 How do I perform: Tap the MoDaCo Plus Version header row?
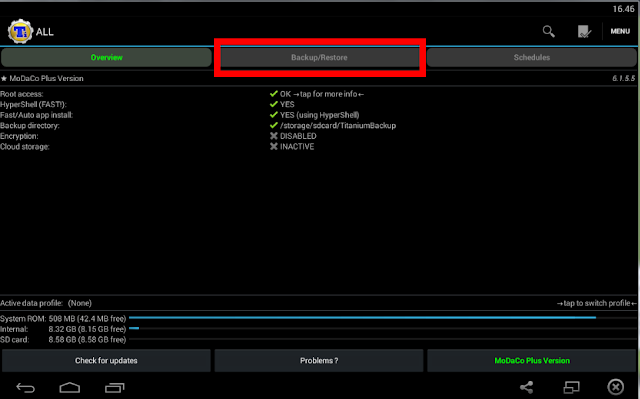(x=318, y=78)
